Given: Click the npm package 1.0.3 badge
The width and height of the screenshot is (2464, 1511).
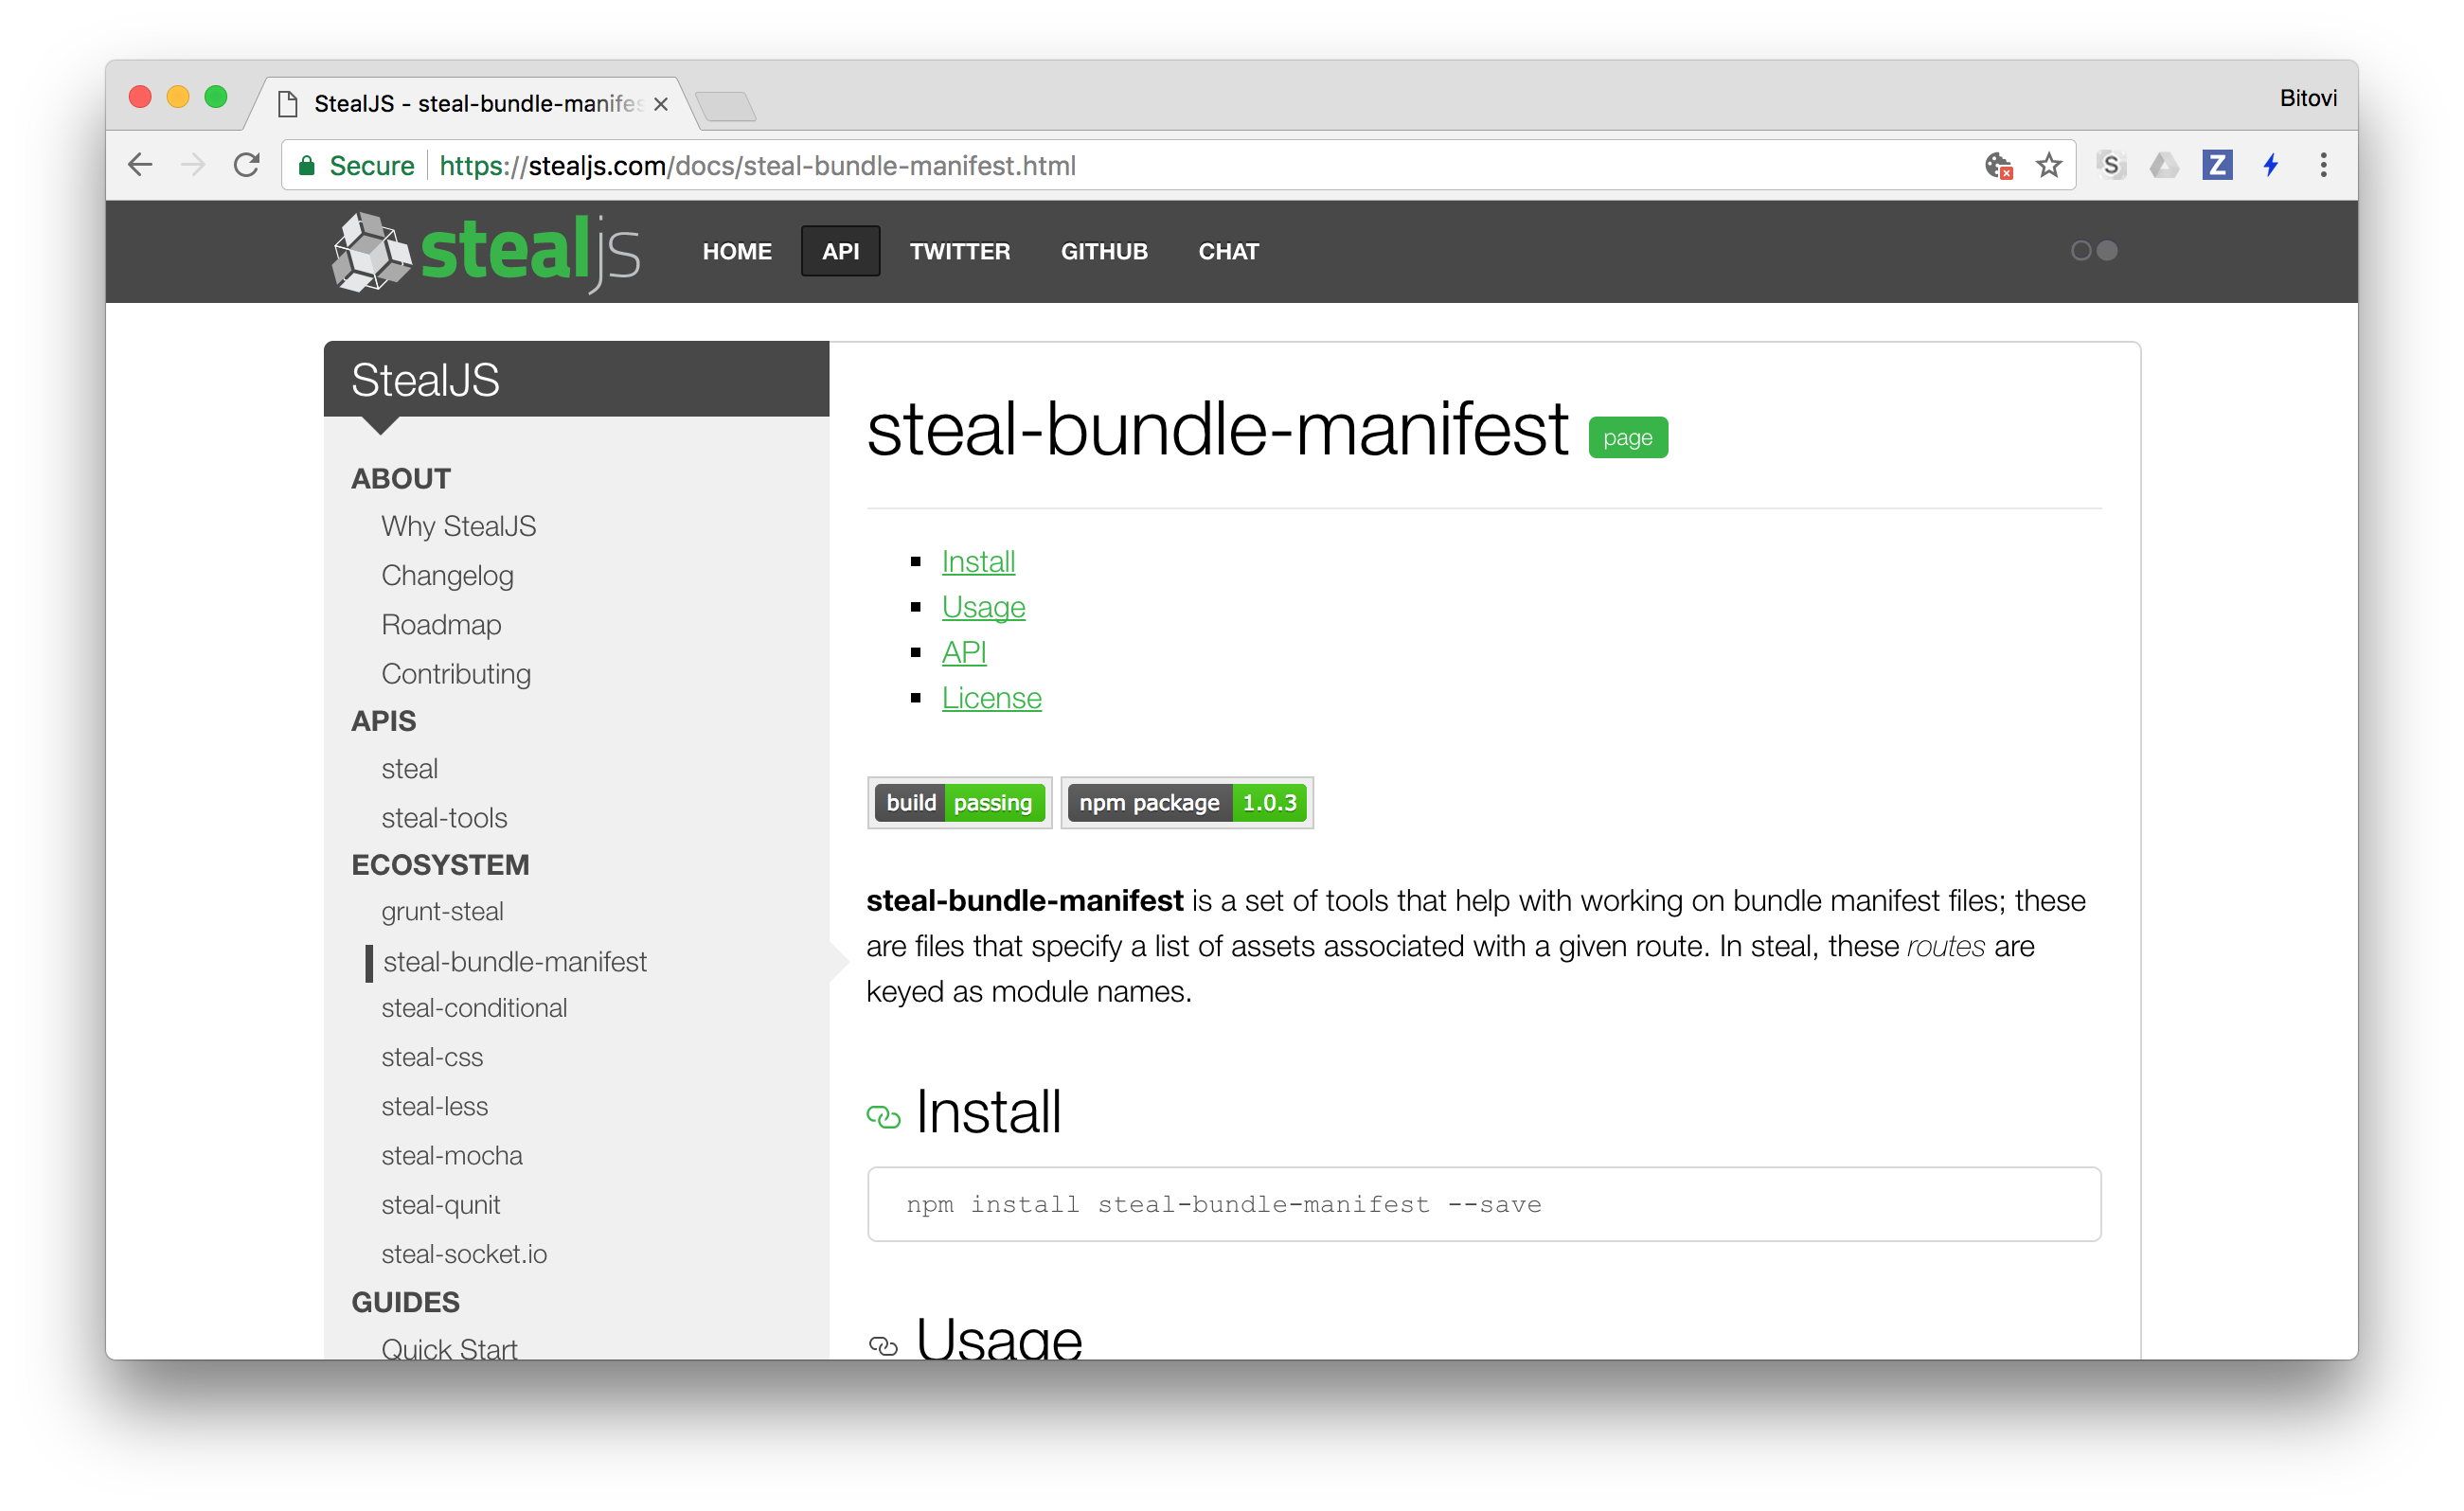Looking at the screenshot, I should click(x=1187, y=803).
